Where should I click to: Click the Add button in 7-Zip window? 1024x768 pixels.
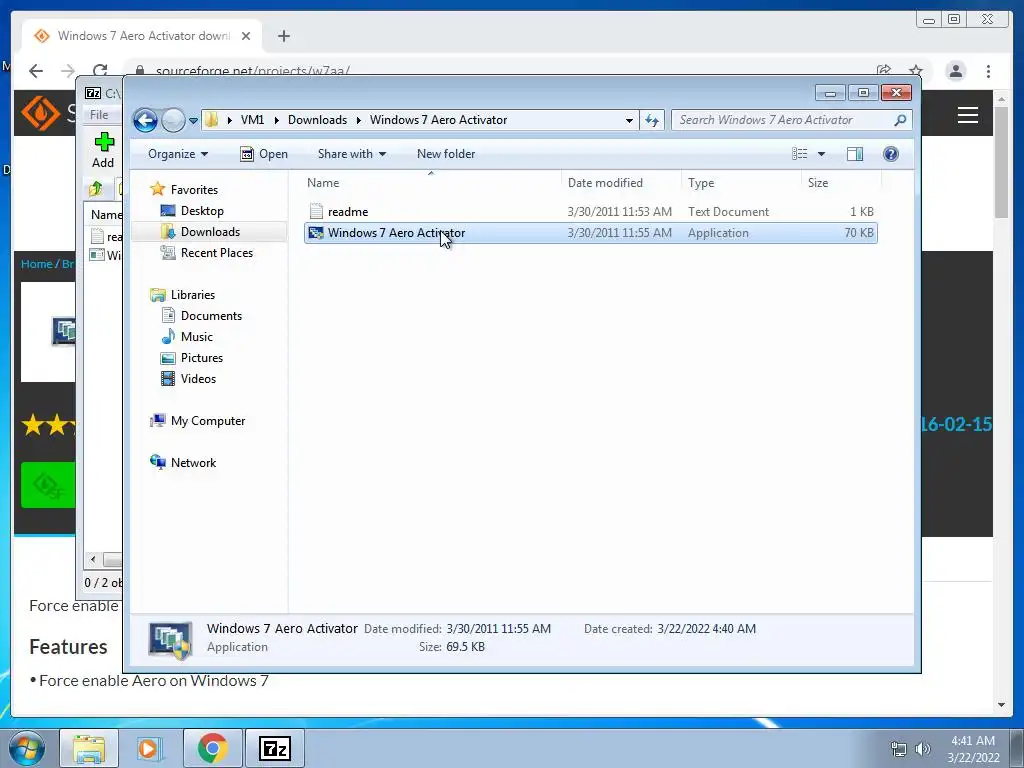point(103,150)
